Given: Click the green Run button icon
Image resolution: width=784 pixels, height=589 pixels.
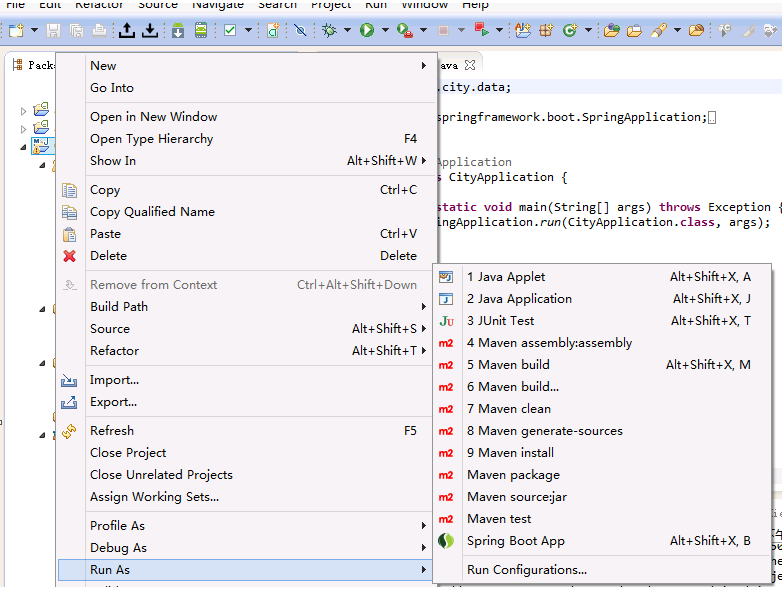Looking at the screenshot, I should [x=367, y=30].
